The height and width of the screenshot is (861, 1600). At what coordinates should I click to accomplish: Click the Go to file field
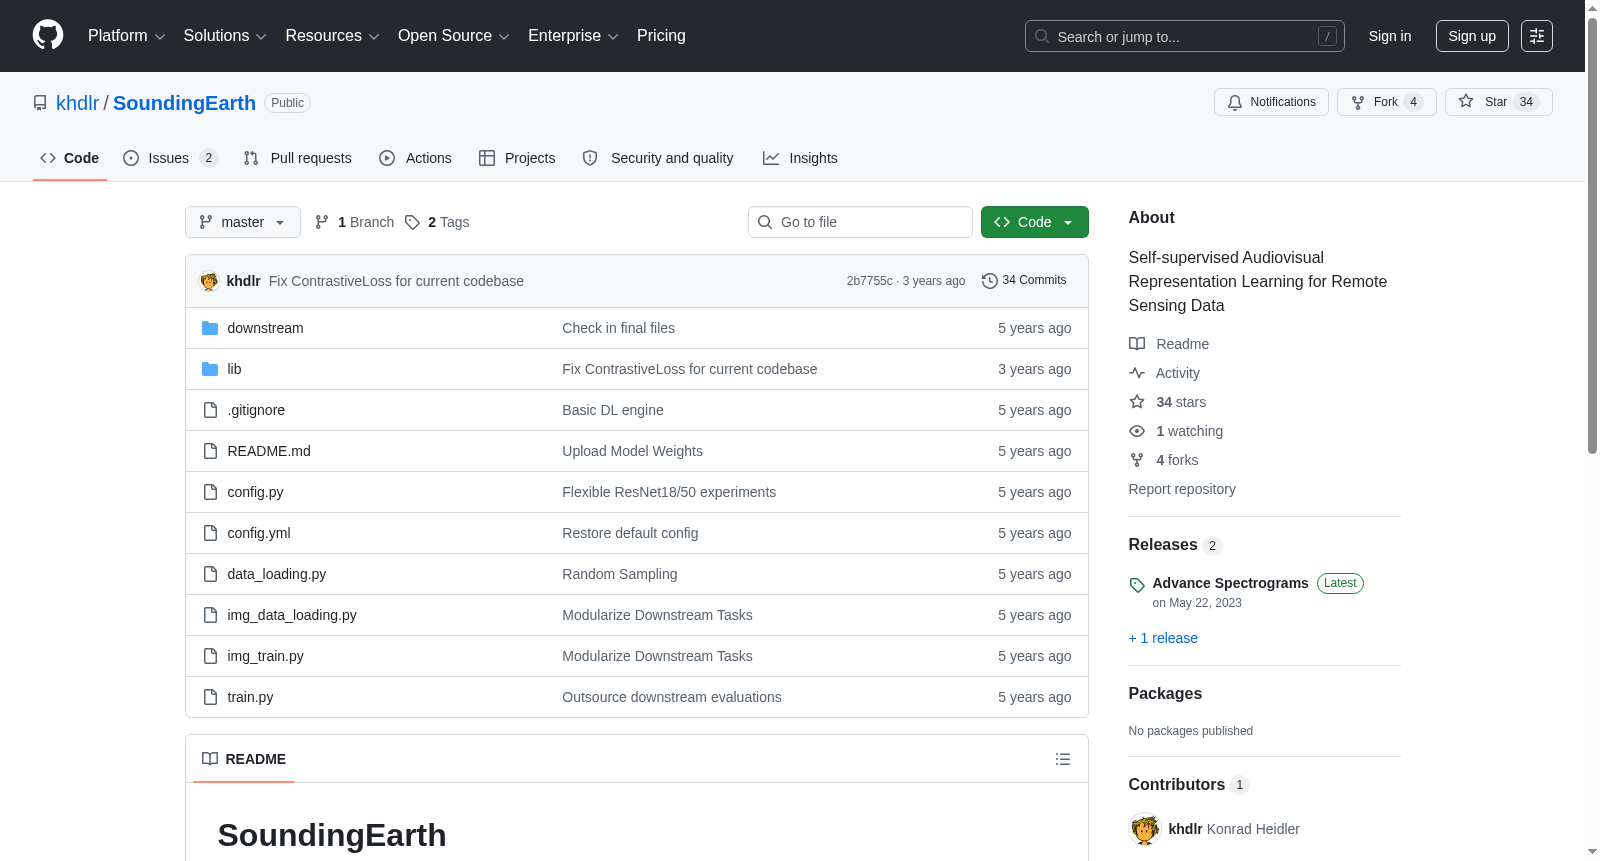pos(860,222)
